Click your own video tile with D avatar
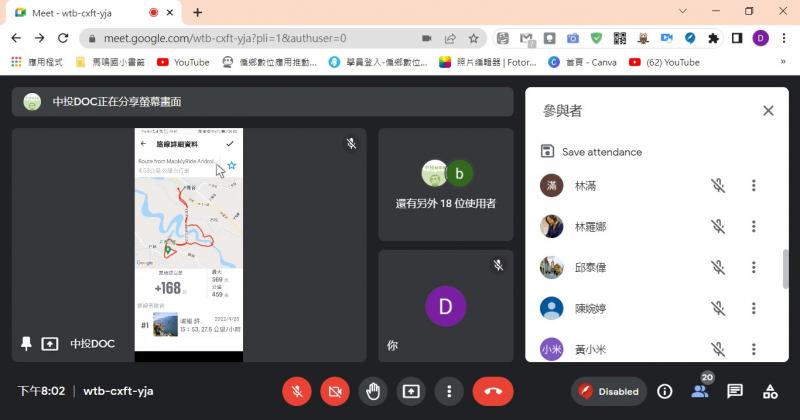 tap(445, 306)
